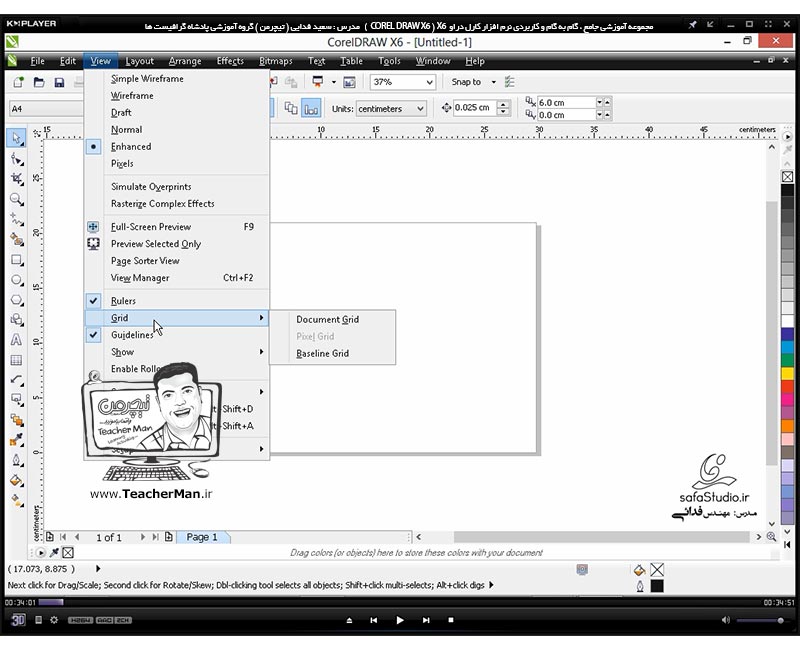Select the Pick tool in toolbox
800x650 pixels.
point(16,138)
